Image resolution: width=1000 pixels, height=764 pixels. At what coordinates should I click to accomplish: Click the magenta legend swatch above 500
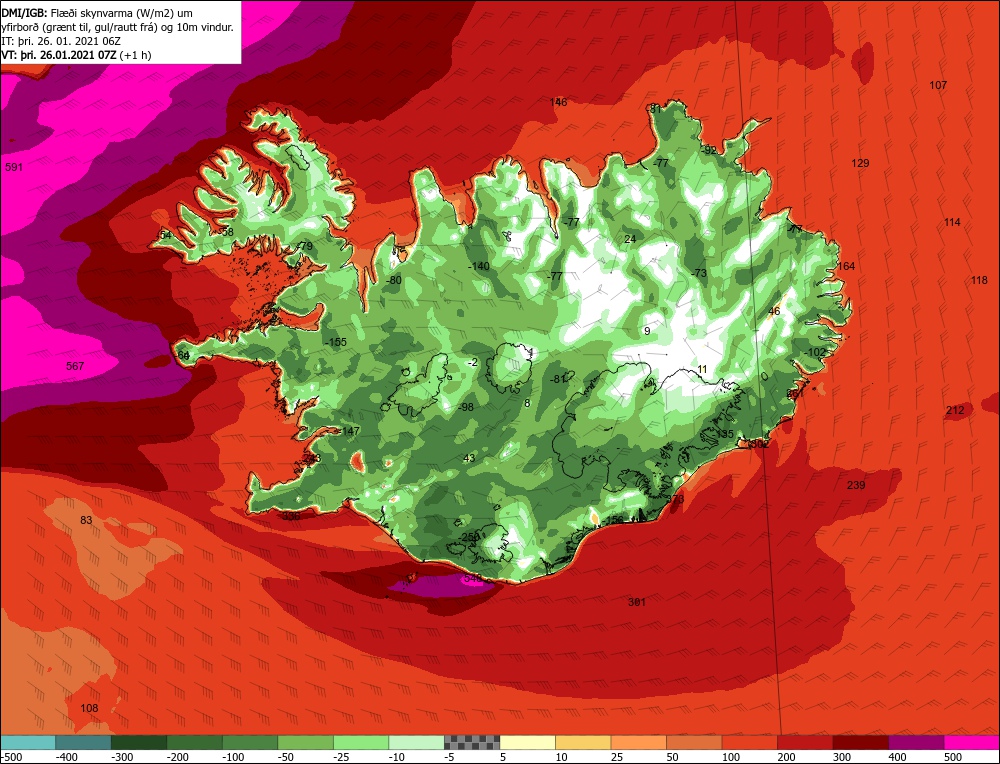coord(971,742)
